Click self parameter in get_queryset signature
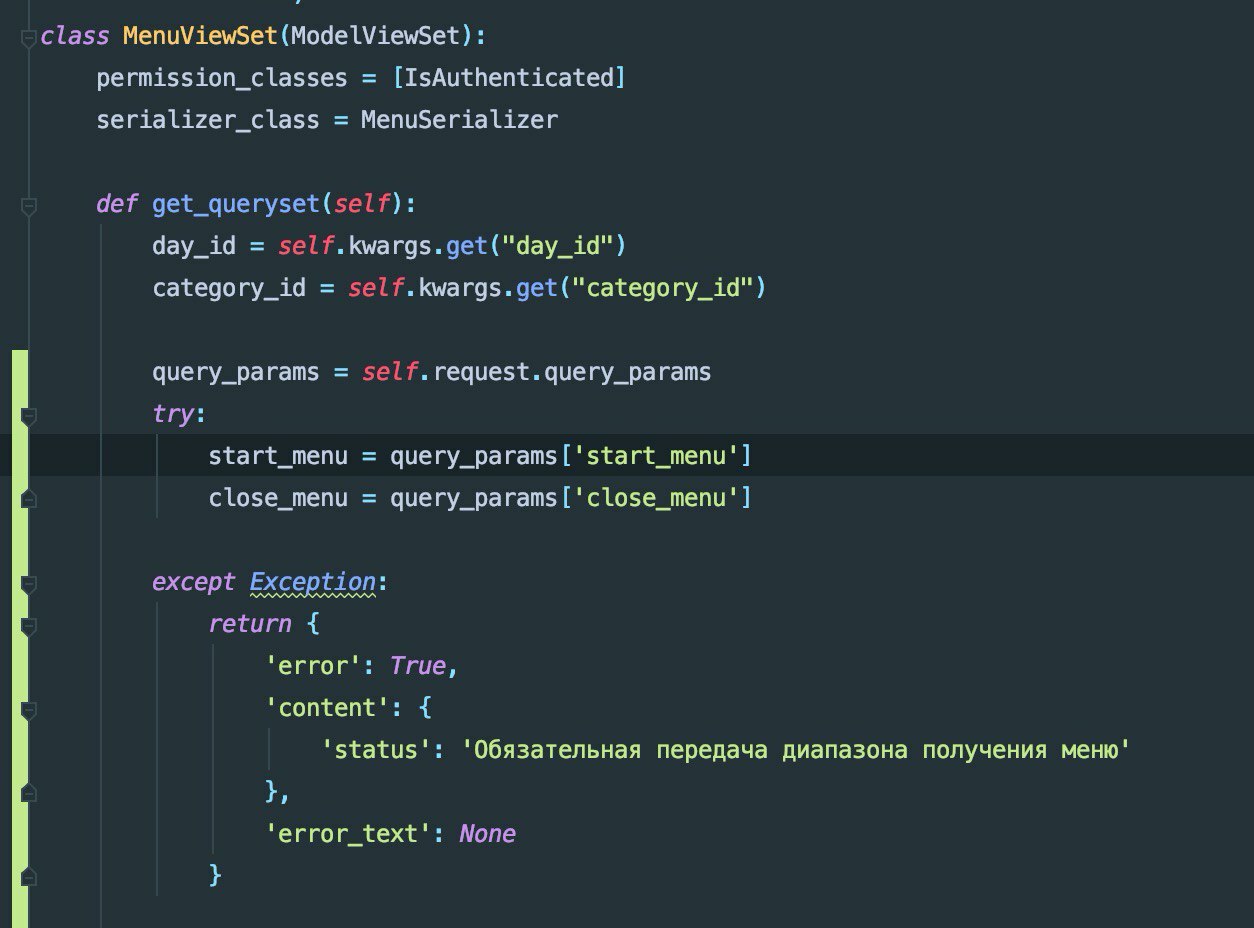 click(361, 204)
